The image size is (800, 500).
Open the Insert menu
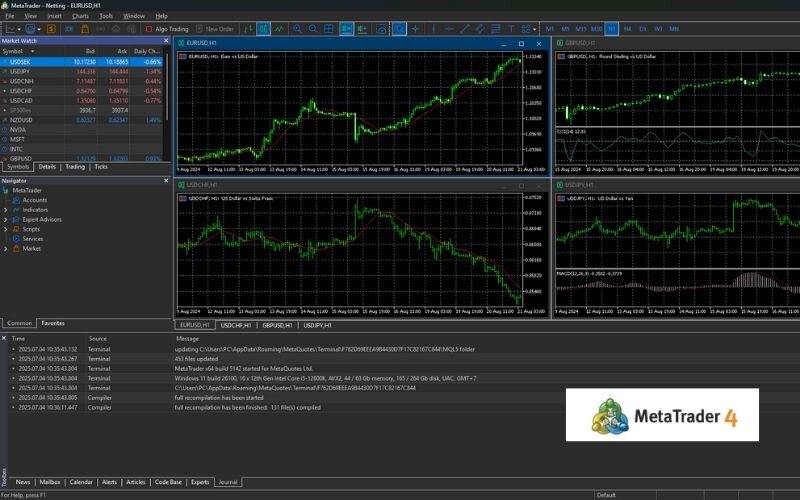point(54,16)
